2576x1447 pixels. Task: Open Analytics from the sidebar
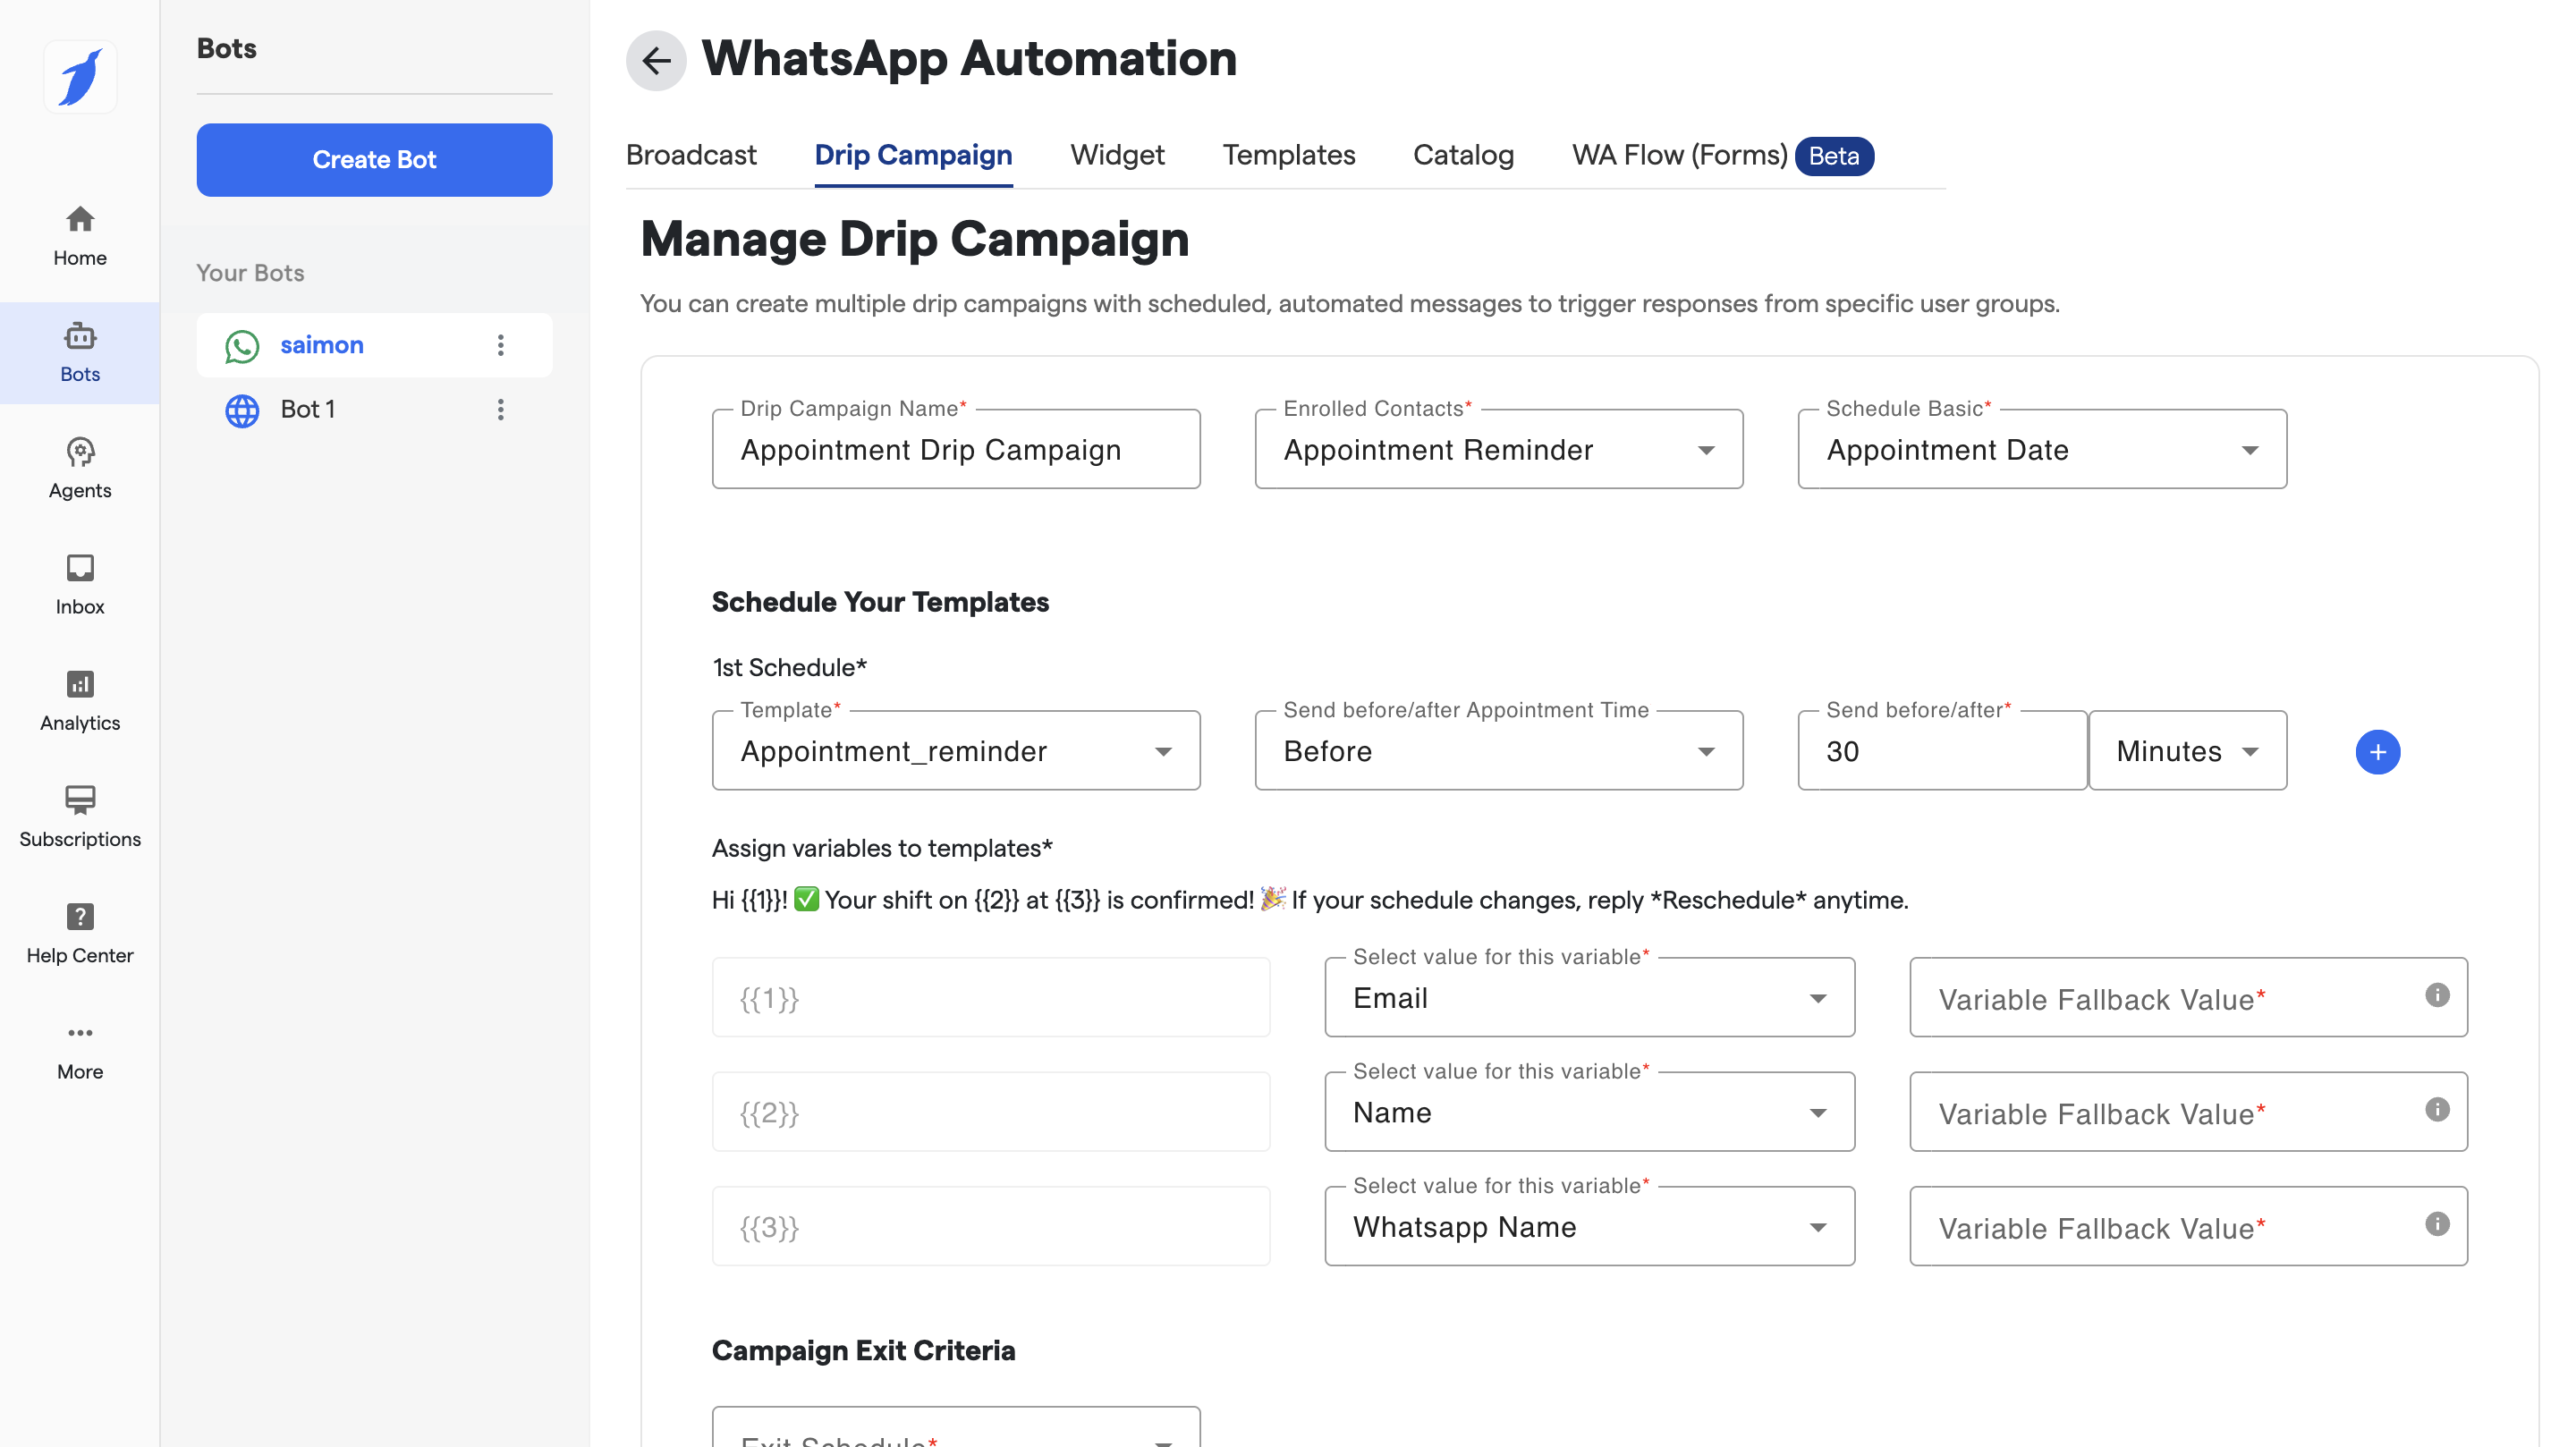(x=80, y=700)
